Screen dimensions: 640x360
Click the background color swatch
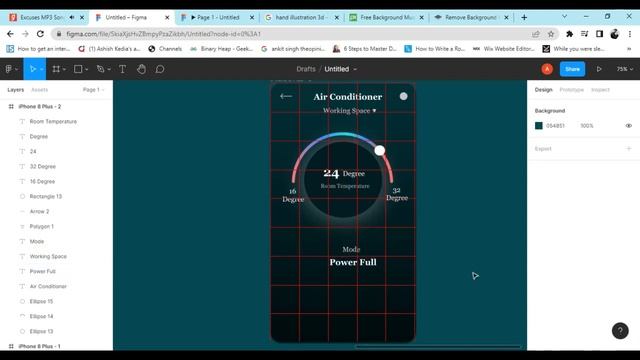tap(539, 126)
